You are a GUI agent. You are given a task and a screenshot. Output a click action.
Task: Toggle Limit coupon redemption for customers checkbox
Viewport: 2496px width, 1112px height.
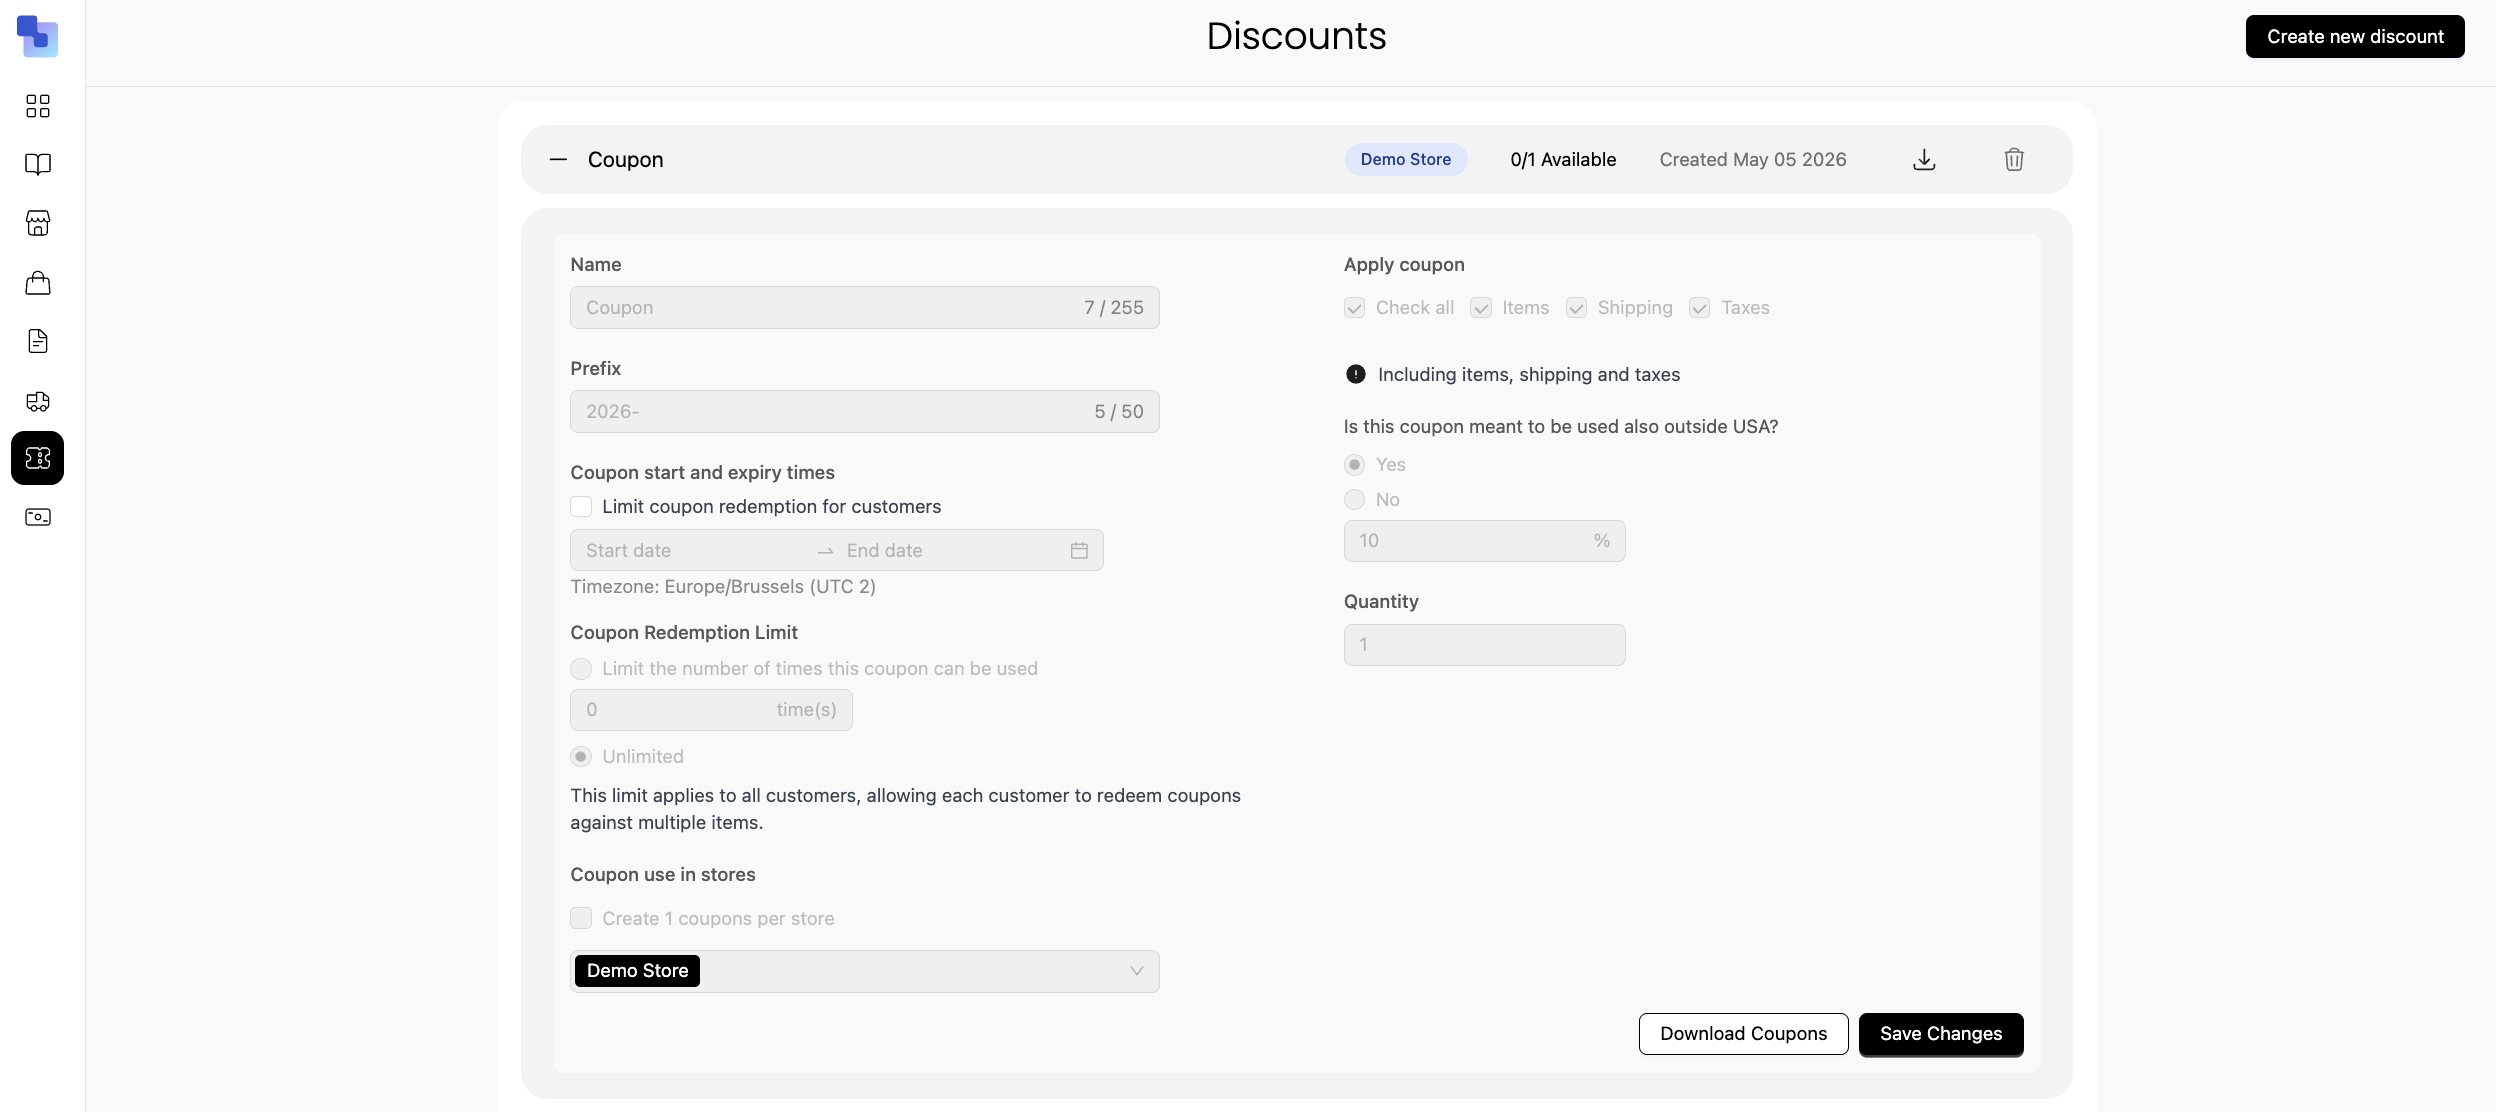point(581,507)
